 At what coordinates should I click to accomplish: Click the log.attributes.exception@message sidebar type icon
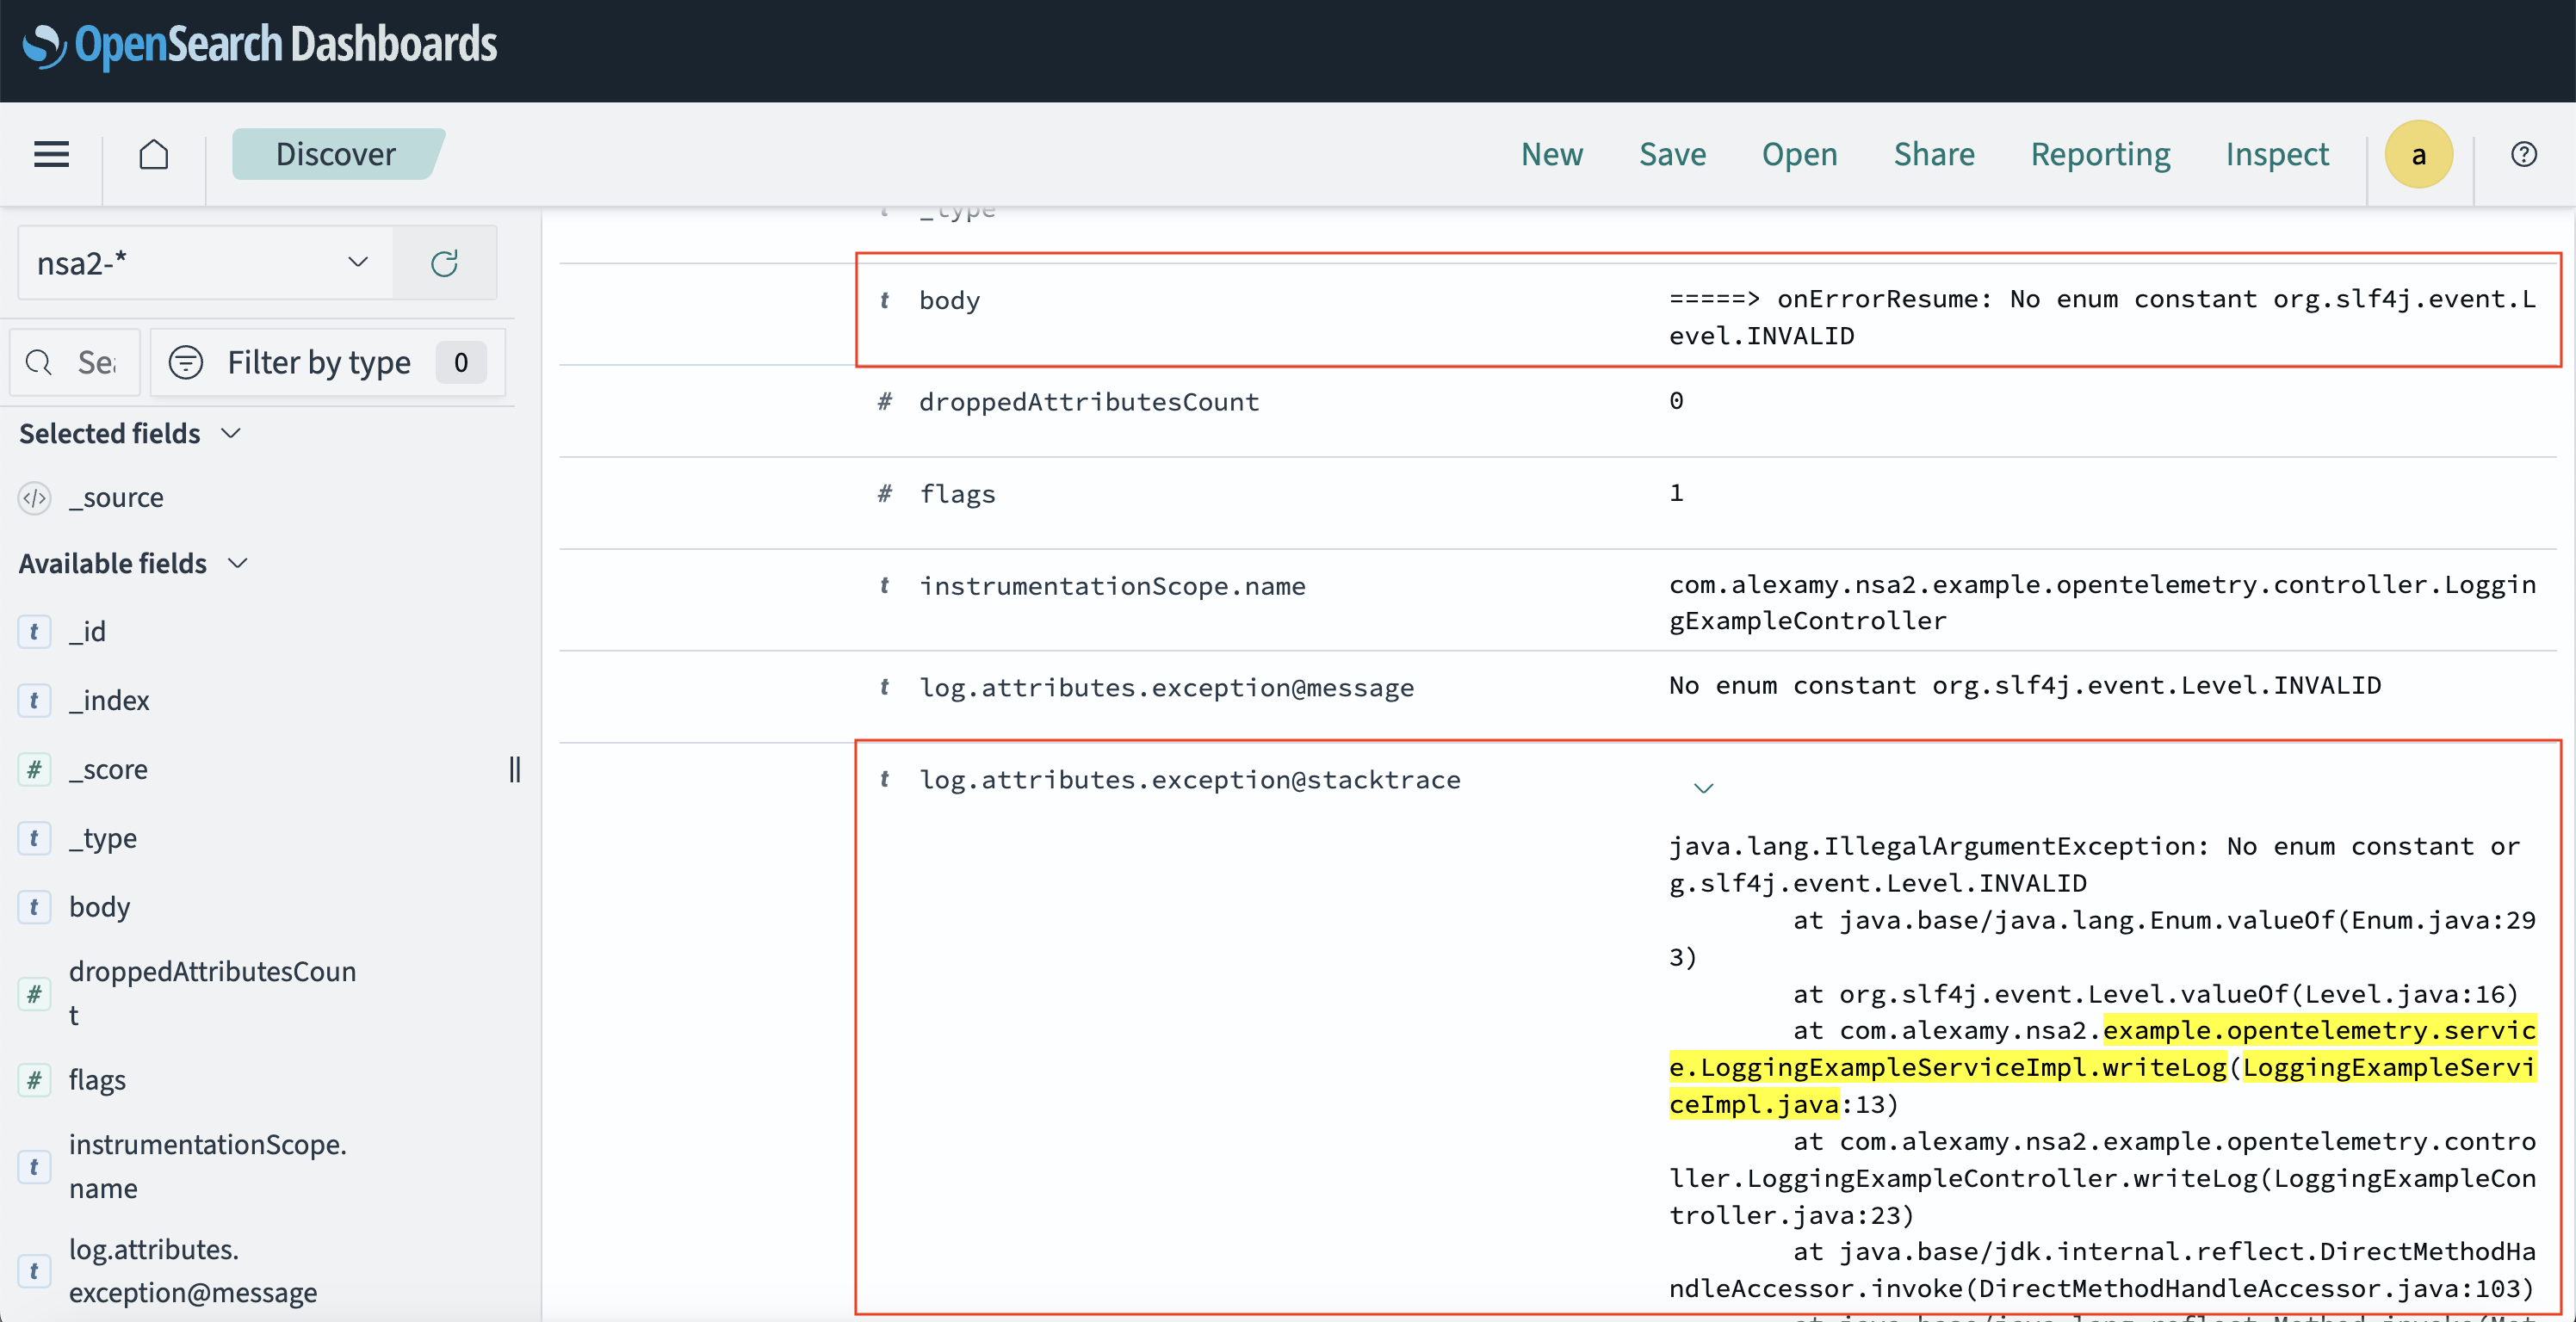coord(35,1271)
